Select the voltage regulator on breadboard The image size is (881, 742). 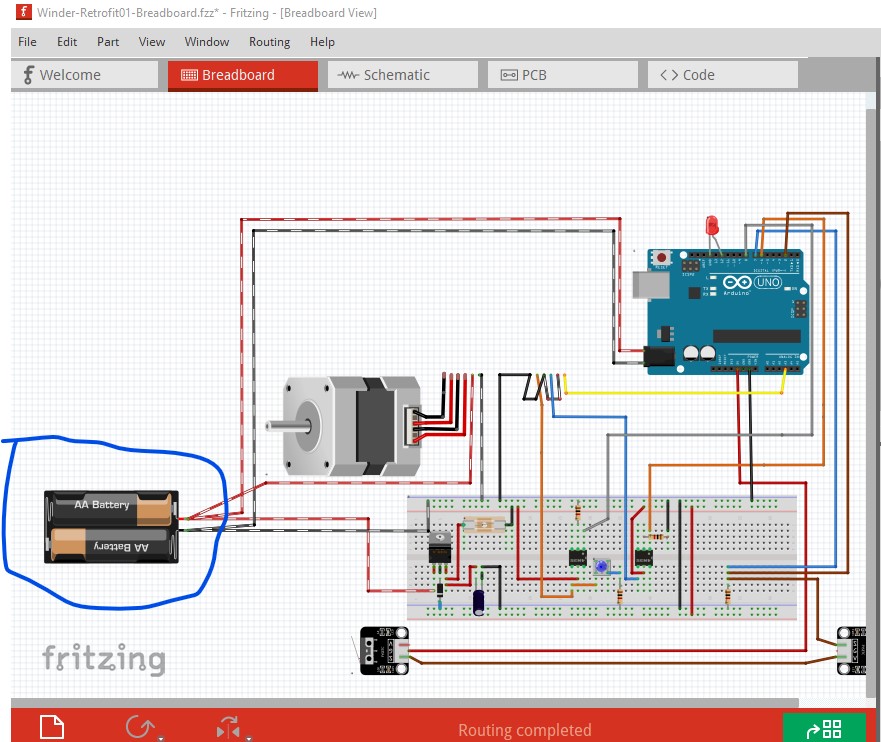440,548
